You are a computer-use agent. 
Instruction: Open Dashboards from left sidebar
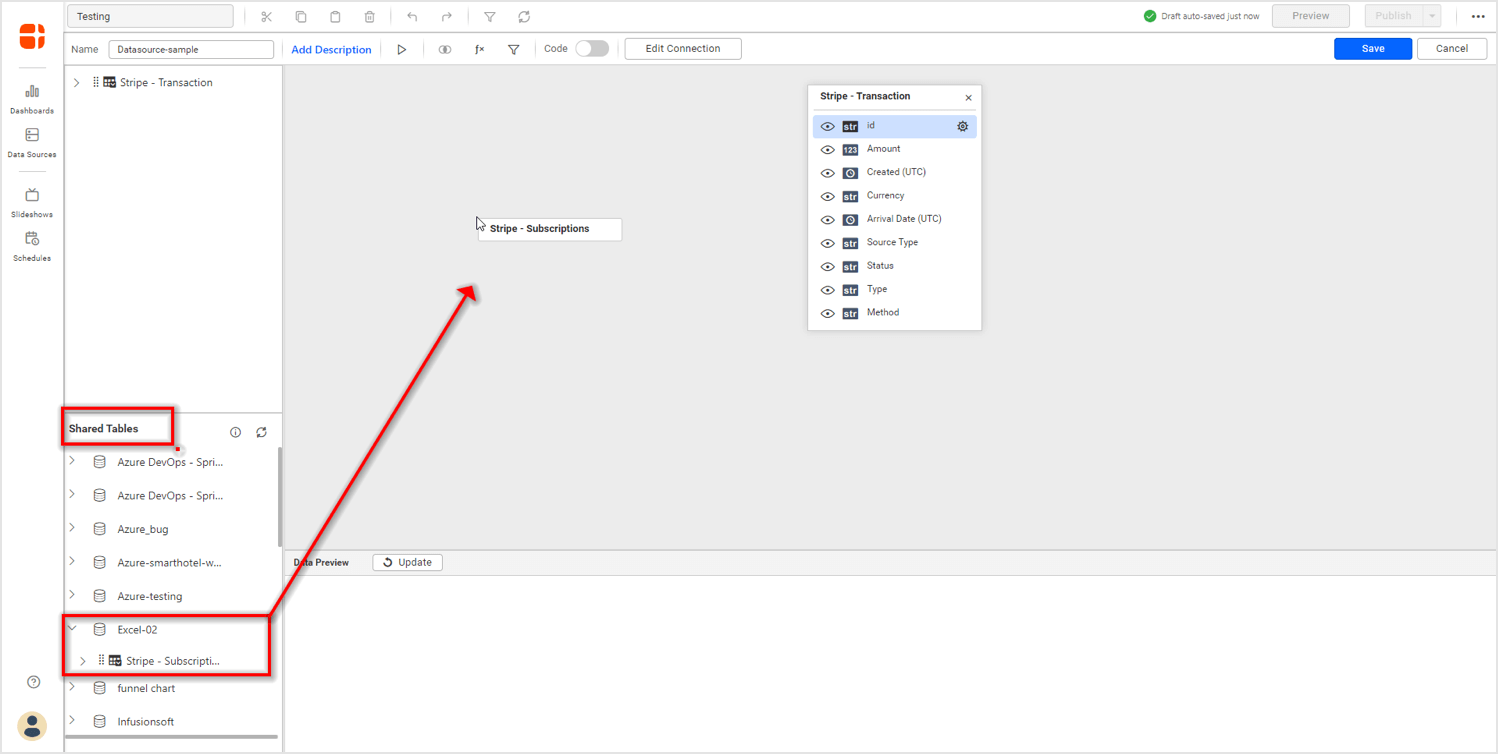pos(32,97)
